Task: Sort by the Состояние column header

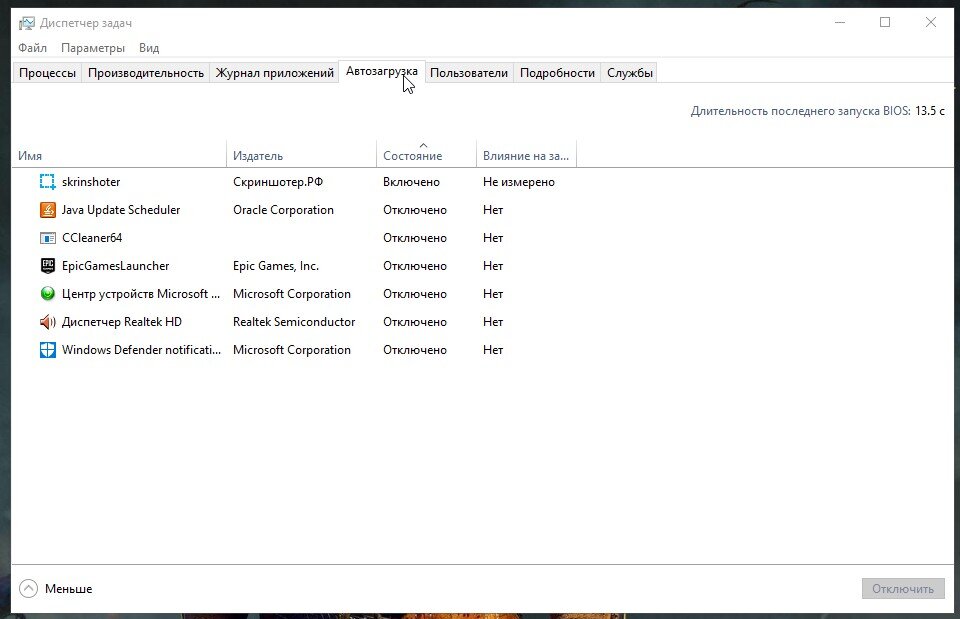Action: 427,156
